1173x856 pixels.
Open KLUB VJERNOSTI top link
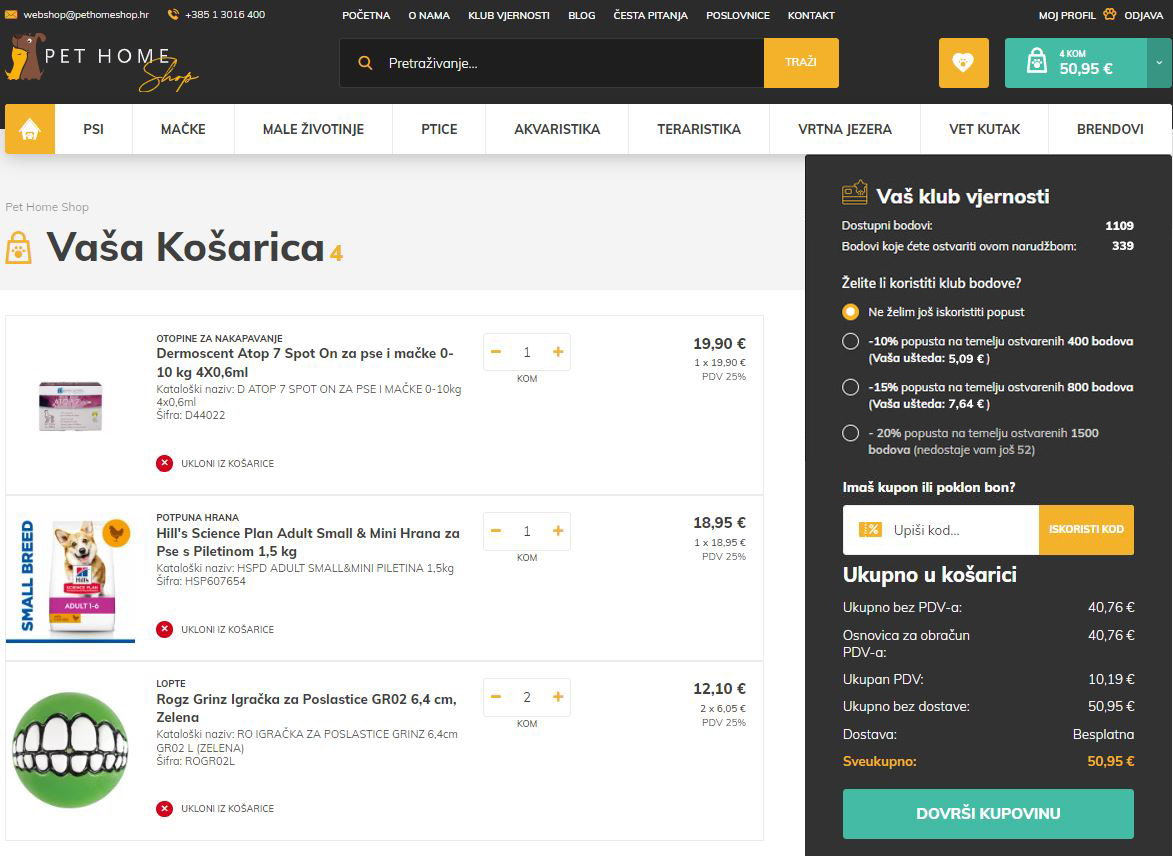tap(509, 15)
